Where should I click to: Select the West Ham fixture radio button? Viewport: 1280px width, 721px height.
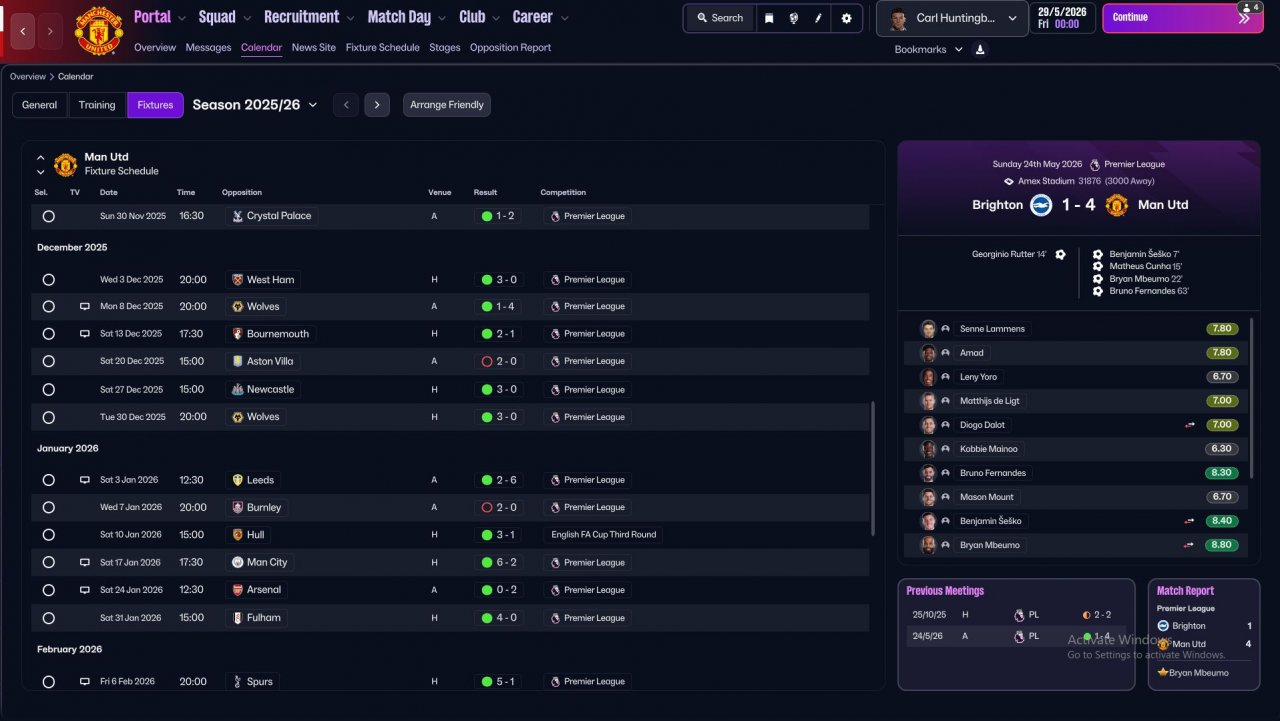click(x=48, y=280)
